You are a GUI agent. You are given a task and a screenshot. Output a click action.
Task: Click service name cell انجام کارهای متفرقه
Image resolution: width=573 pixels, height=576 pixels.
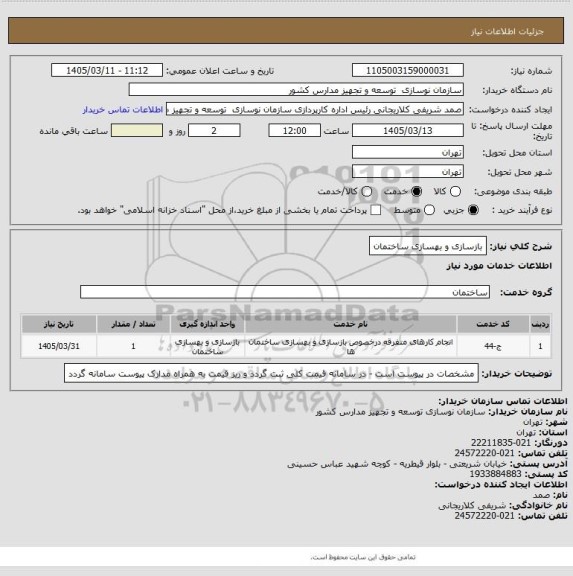coord(351,346)
